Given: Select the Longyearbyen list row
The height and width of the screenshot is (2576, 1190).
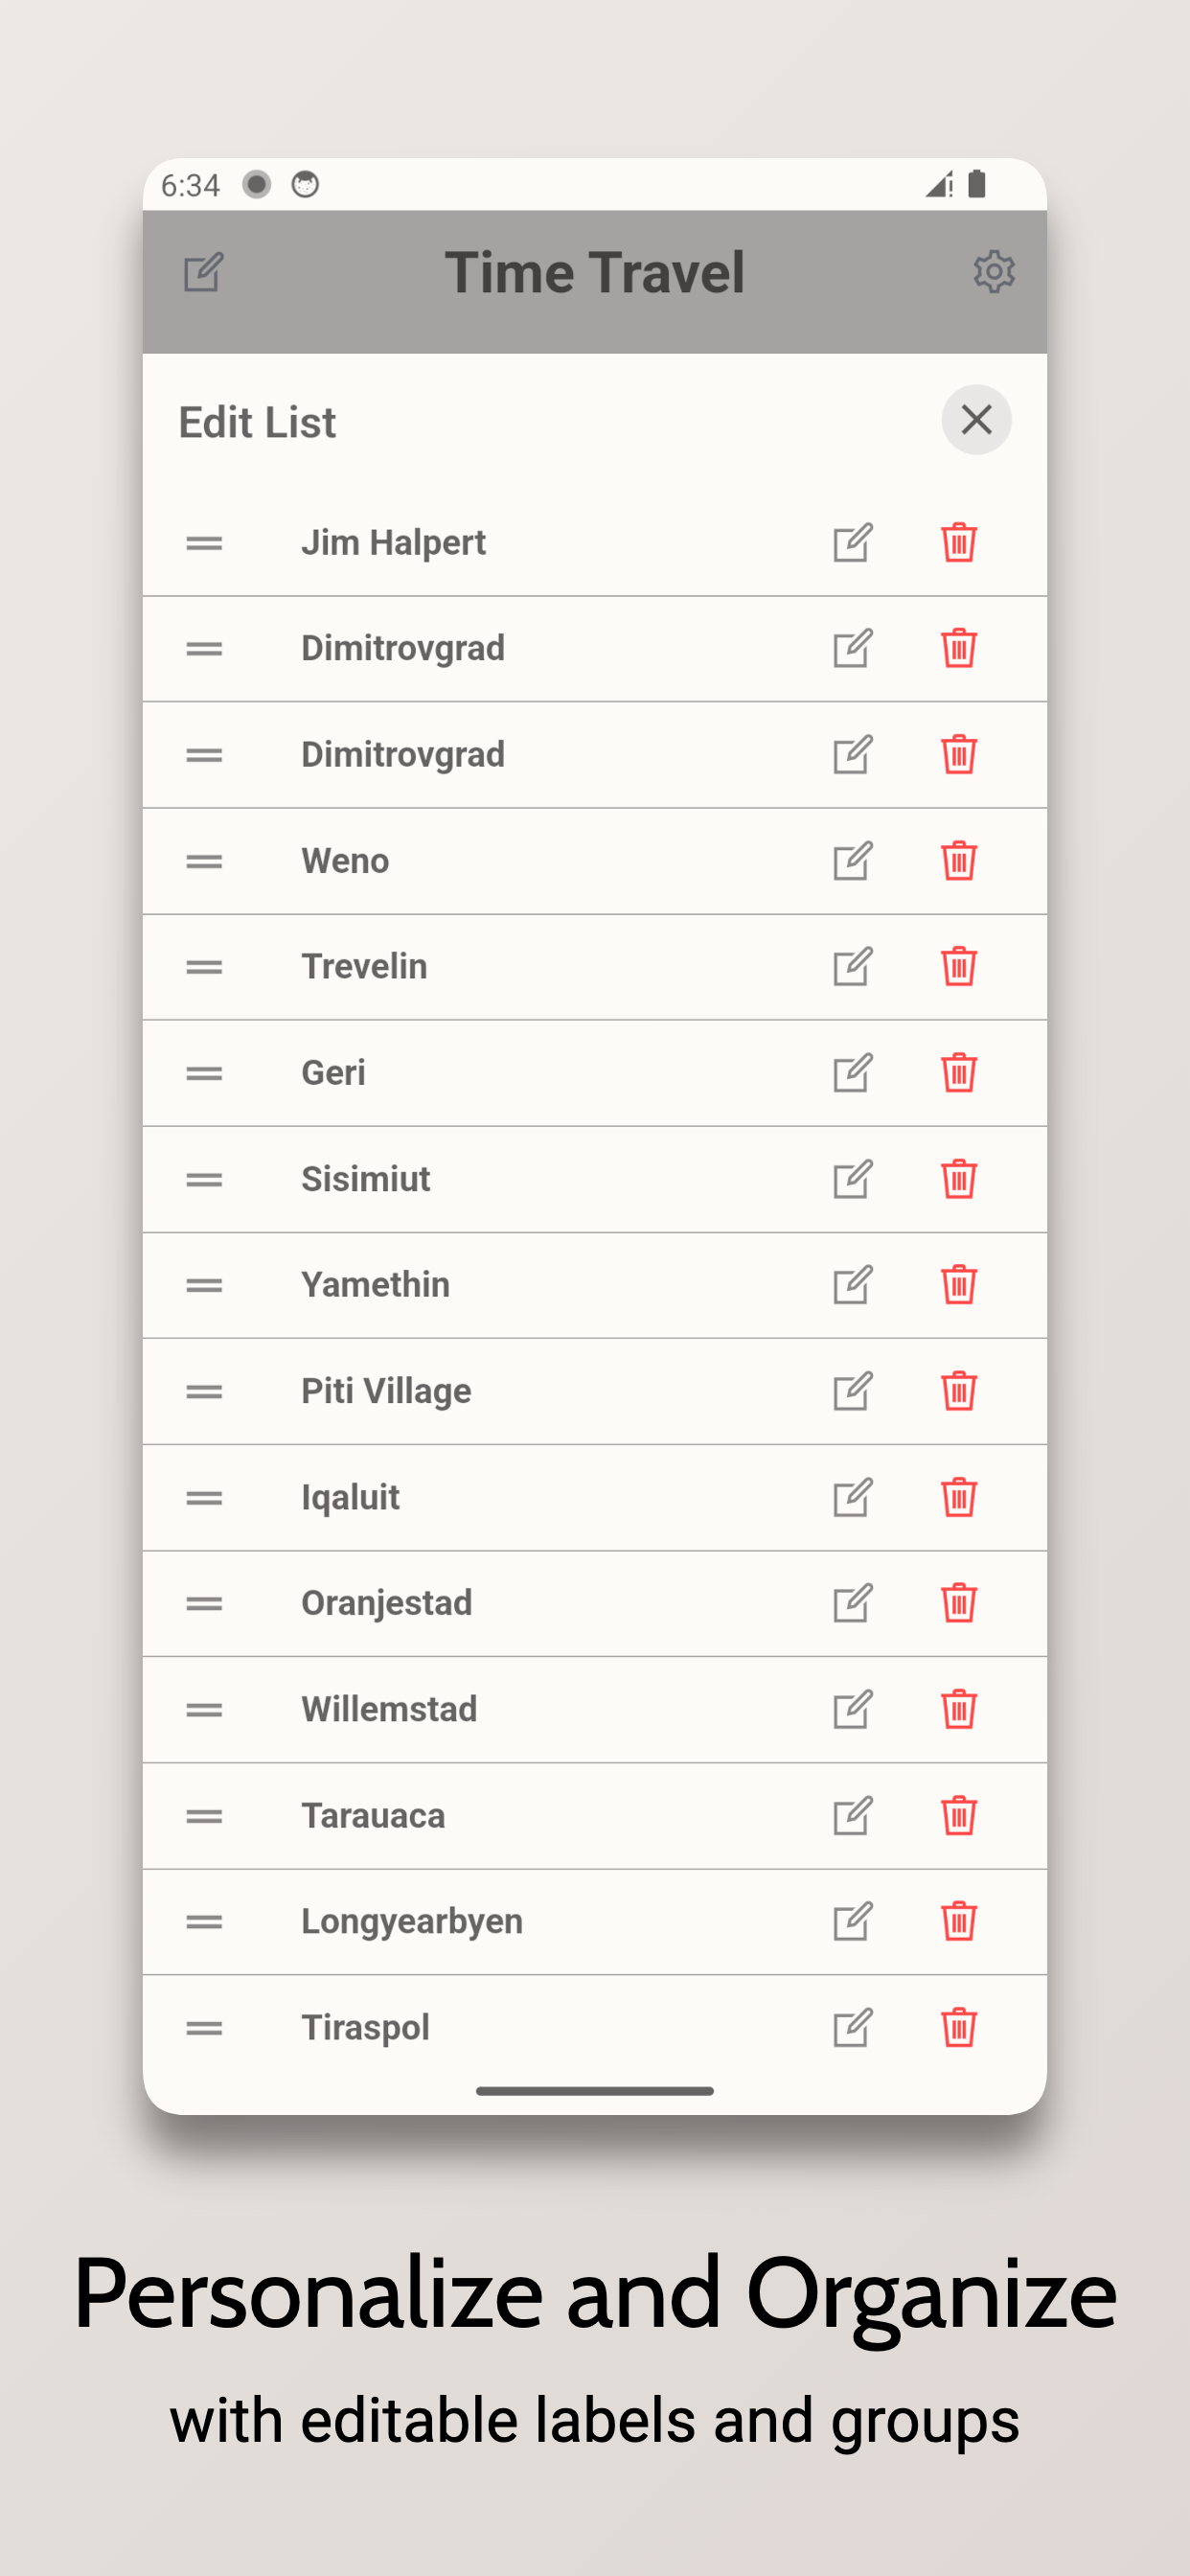Looking at the screenshot, I should (x=595, y=1922).
